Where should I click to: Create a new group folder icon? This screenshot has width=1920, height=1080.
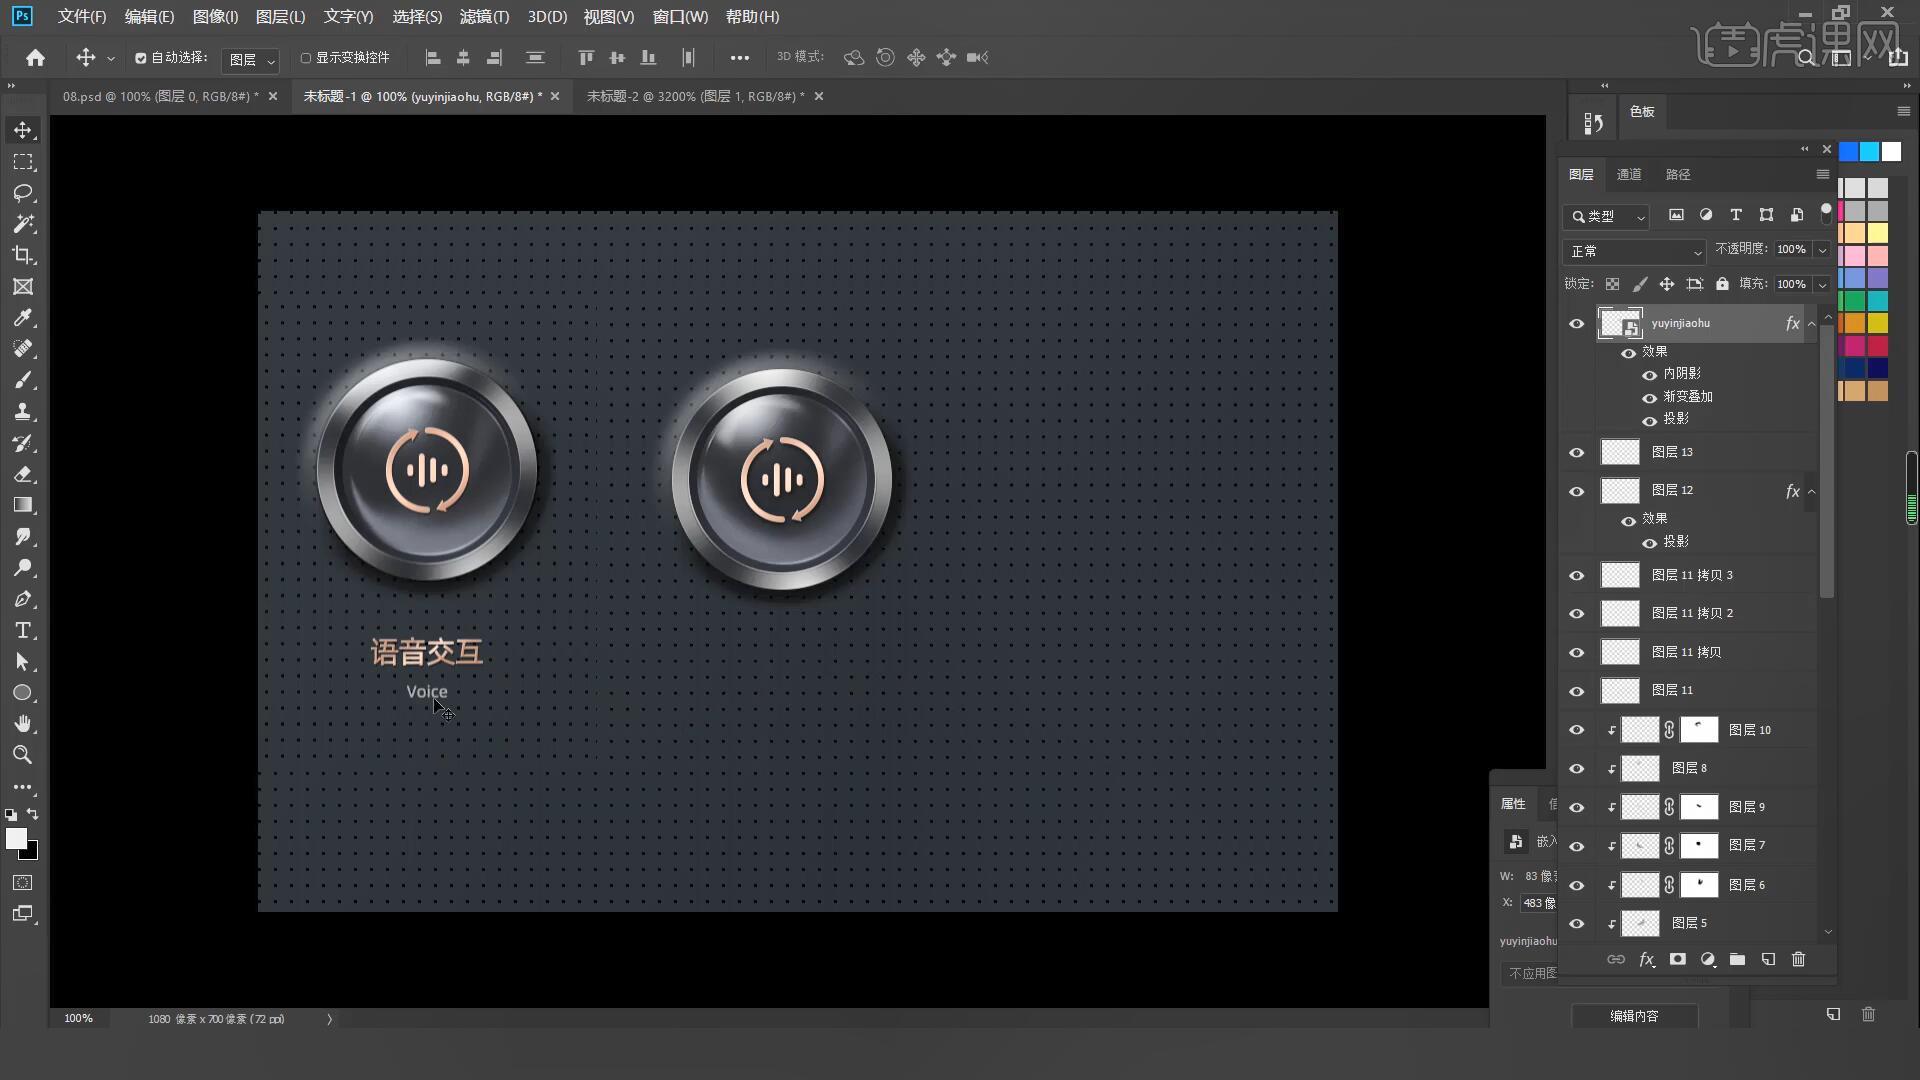coord(1737,959)
